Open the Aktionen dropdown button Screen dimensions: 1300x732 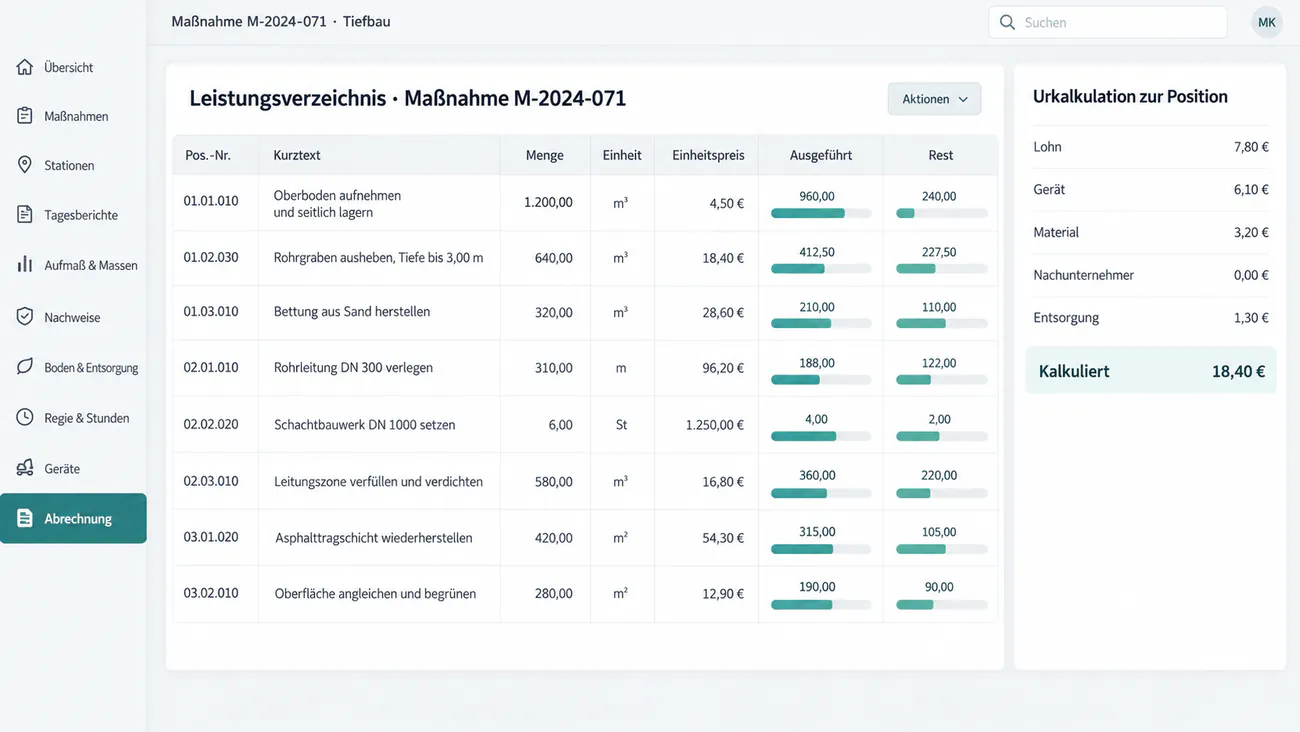coord(934,99)
